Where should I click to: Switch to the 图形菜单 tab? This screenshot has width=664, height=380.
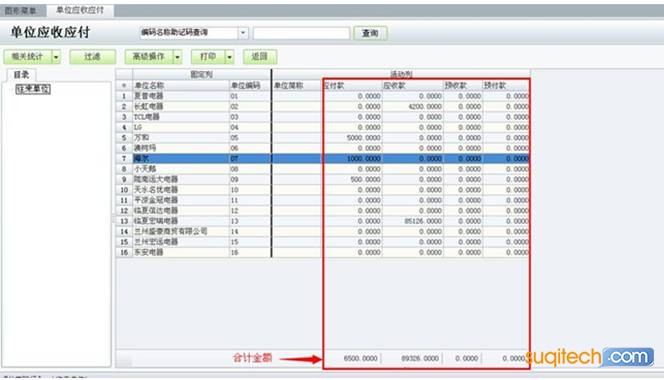click(21, 11)
